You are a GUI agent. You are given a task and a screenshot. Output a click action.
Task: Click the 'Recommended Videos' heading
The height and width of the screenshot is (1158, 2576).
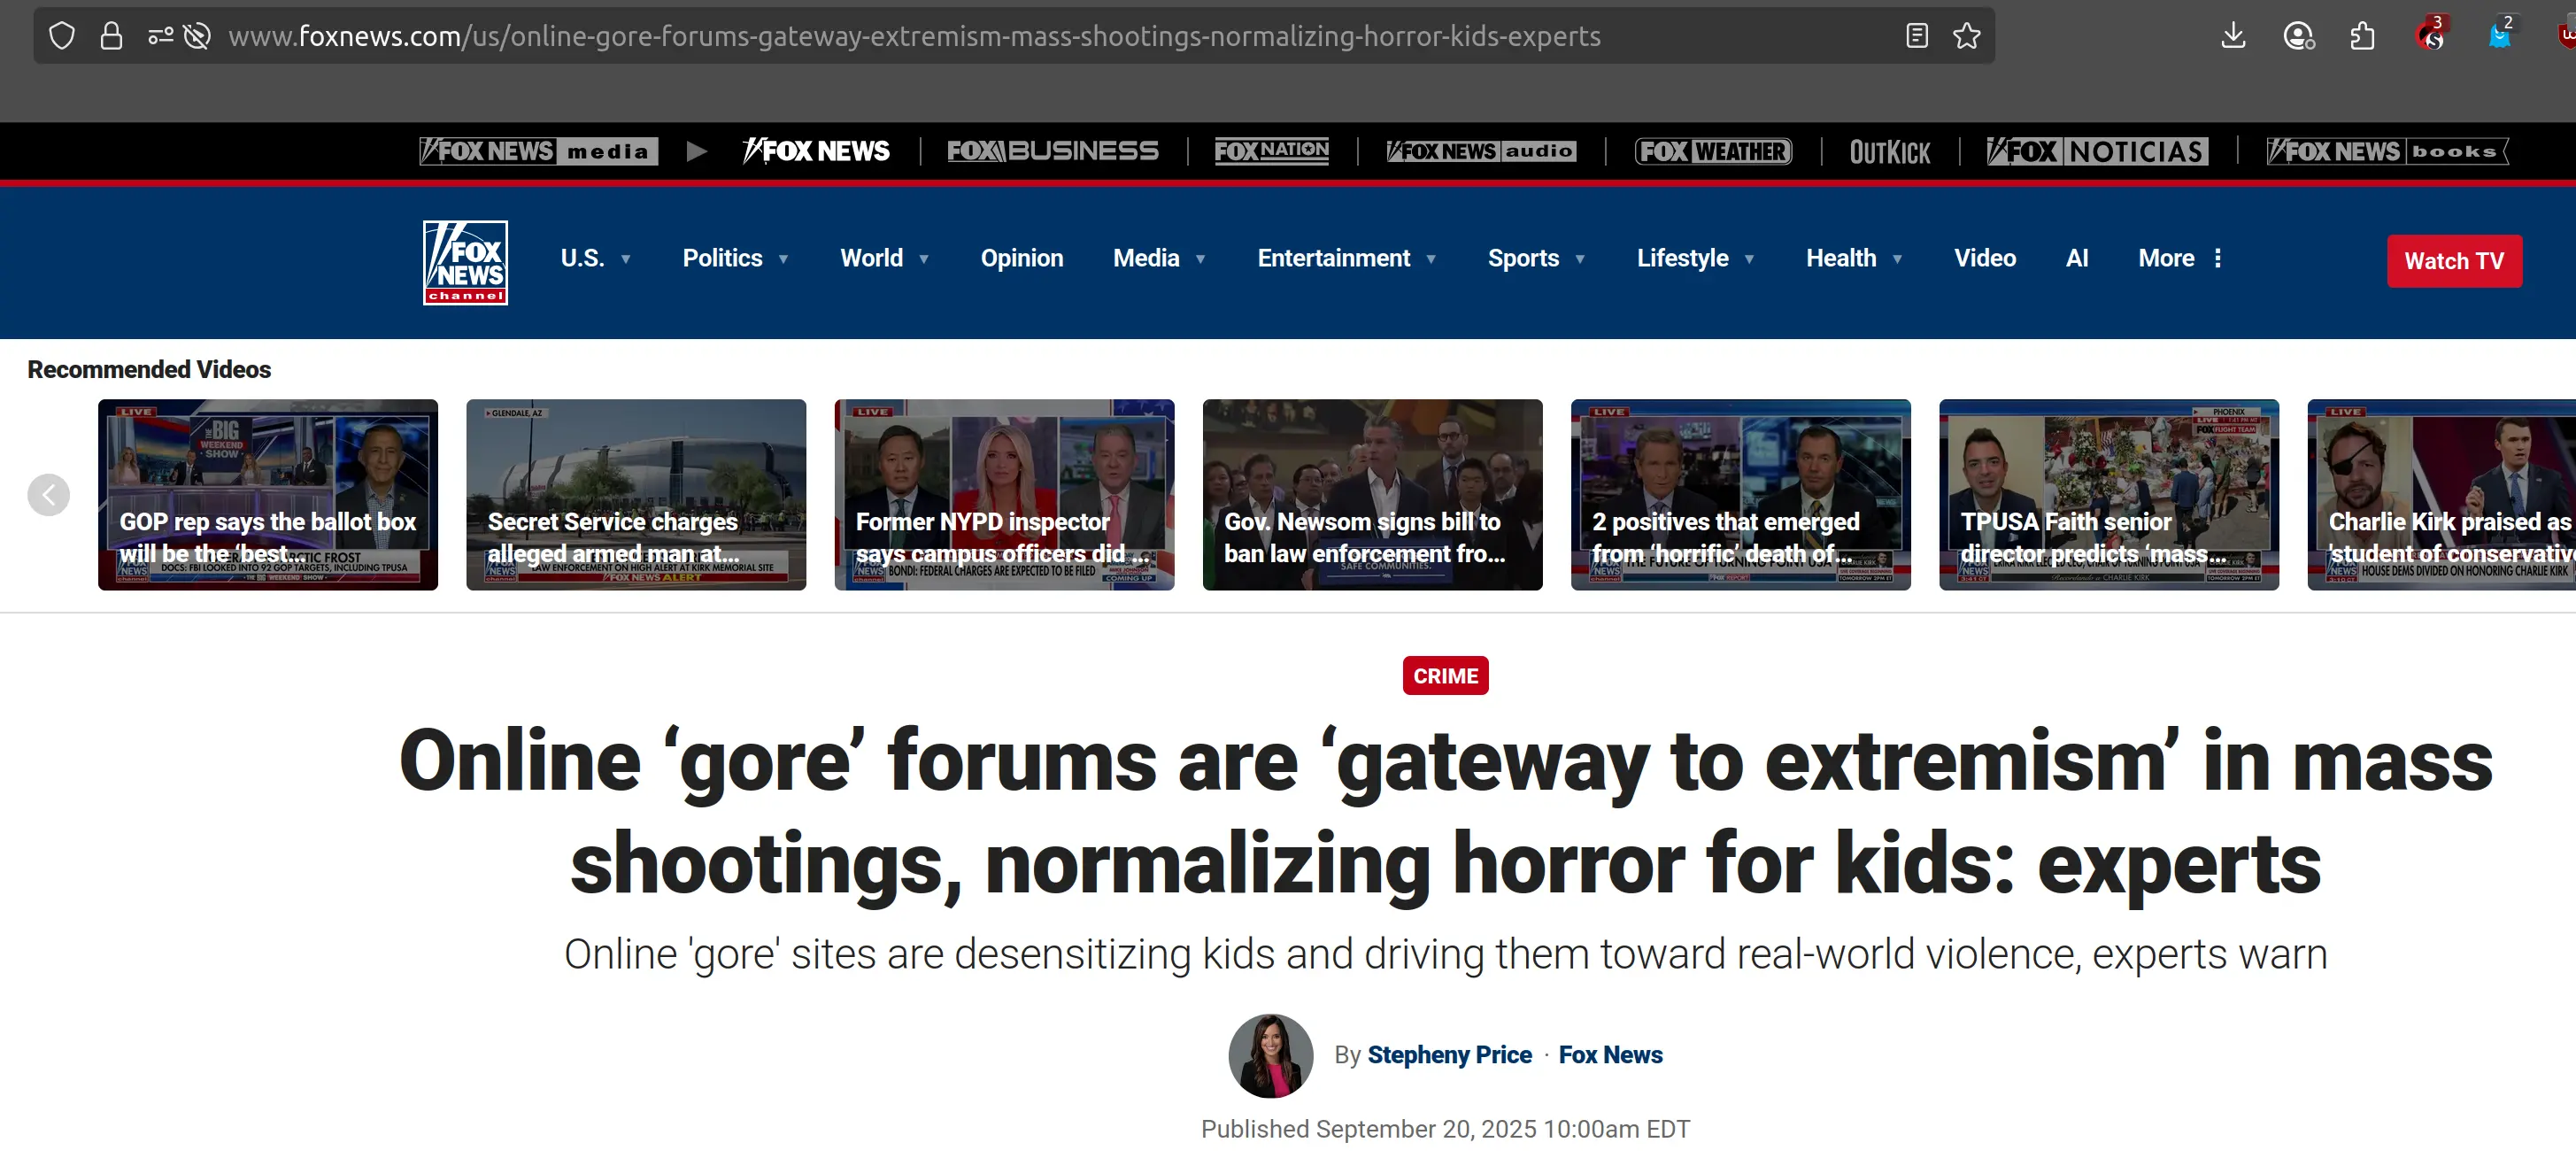149,369
